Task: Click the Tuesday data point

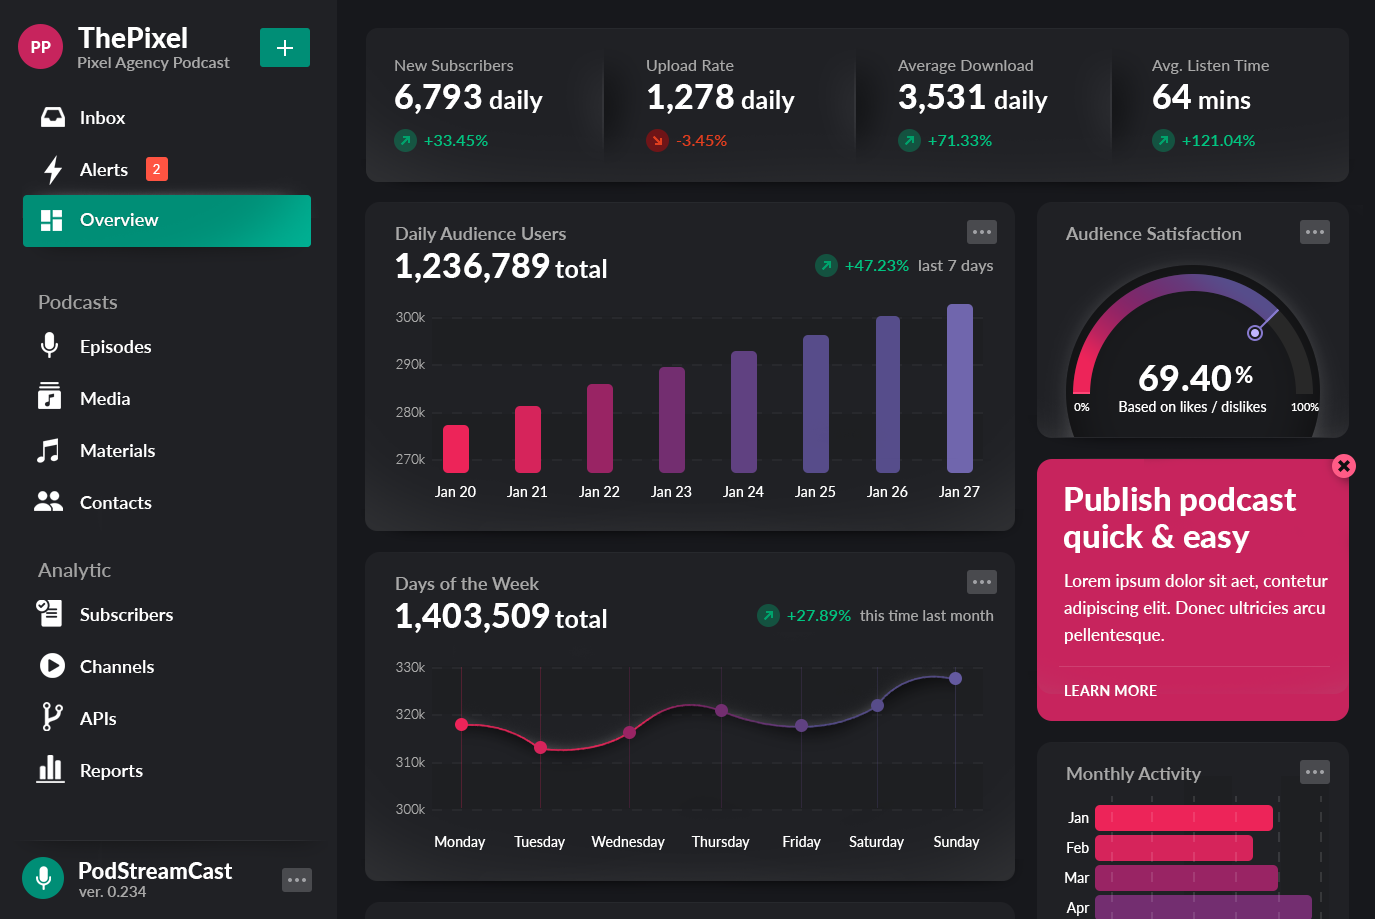Action: [540, 747]
